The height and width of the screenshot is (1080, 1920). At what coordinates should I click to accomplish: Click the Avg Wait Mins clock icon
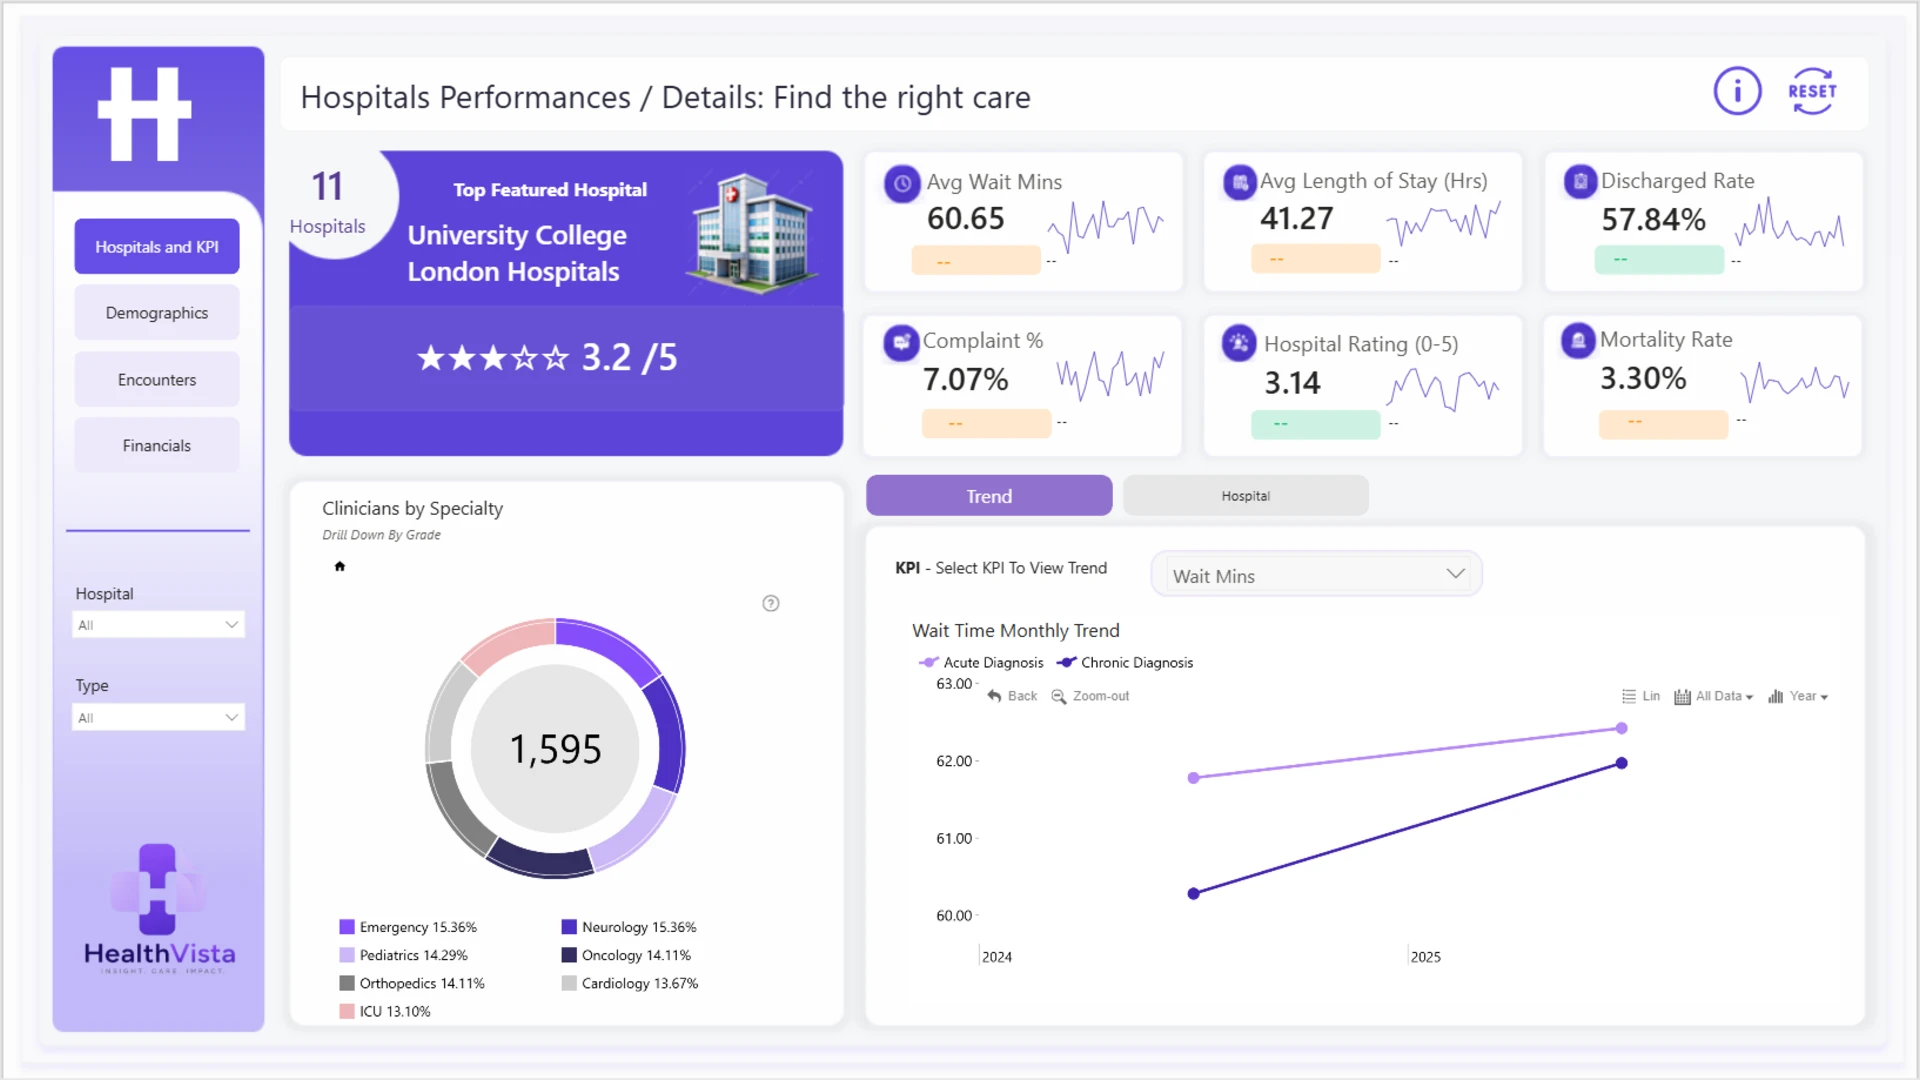[902, 184]
